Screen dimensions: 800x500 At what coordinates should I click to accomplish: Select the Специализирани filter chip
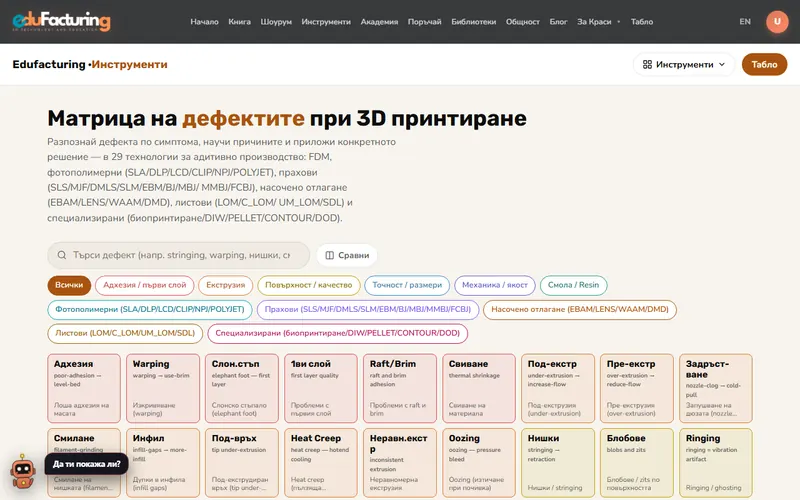(x=337, y=334)
